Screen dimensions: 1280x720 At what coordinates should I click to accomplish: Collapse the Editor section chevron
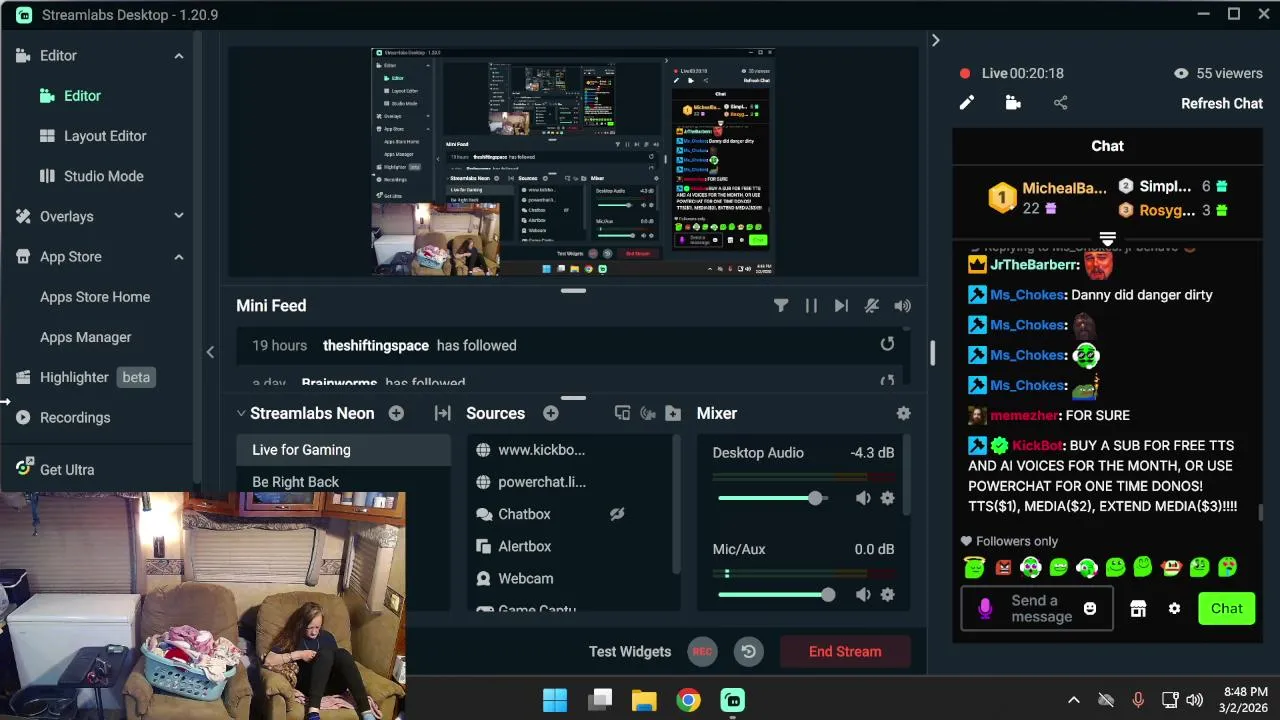(x=179, y=56)
